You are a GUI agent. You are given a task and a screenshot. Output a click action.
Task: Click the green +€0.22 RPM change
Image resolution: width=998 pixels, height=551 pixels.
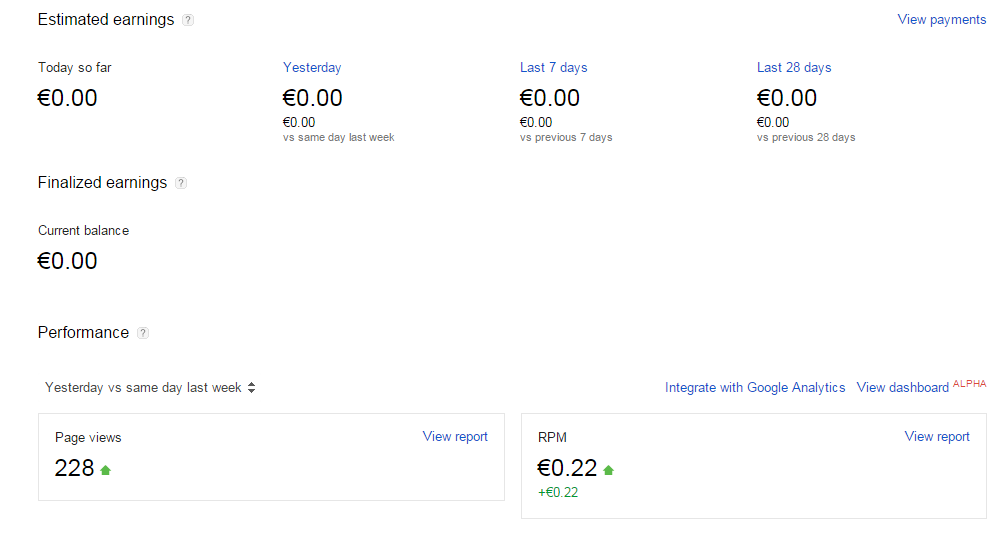click(558, 492)
